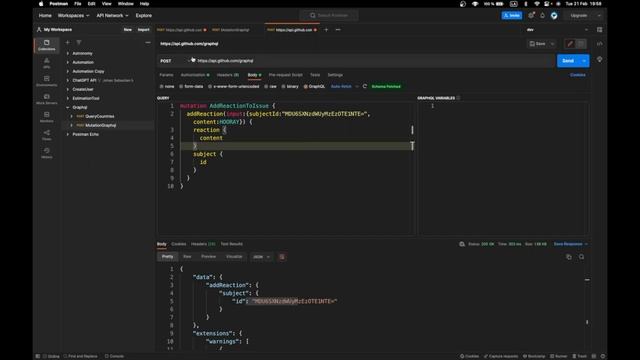
Task: Open the code snippet panel icon
Action: [600, 44]
